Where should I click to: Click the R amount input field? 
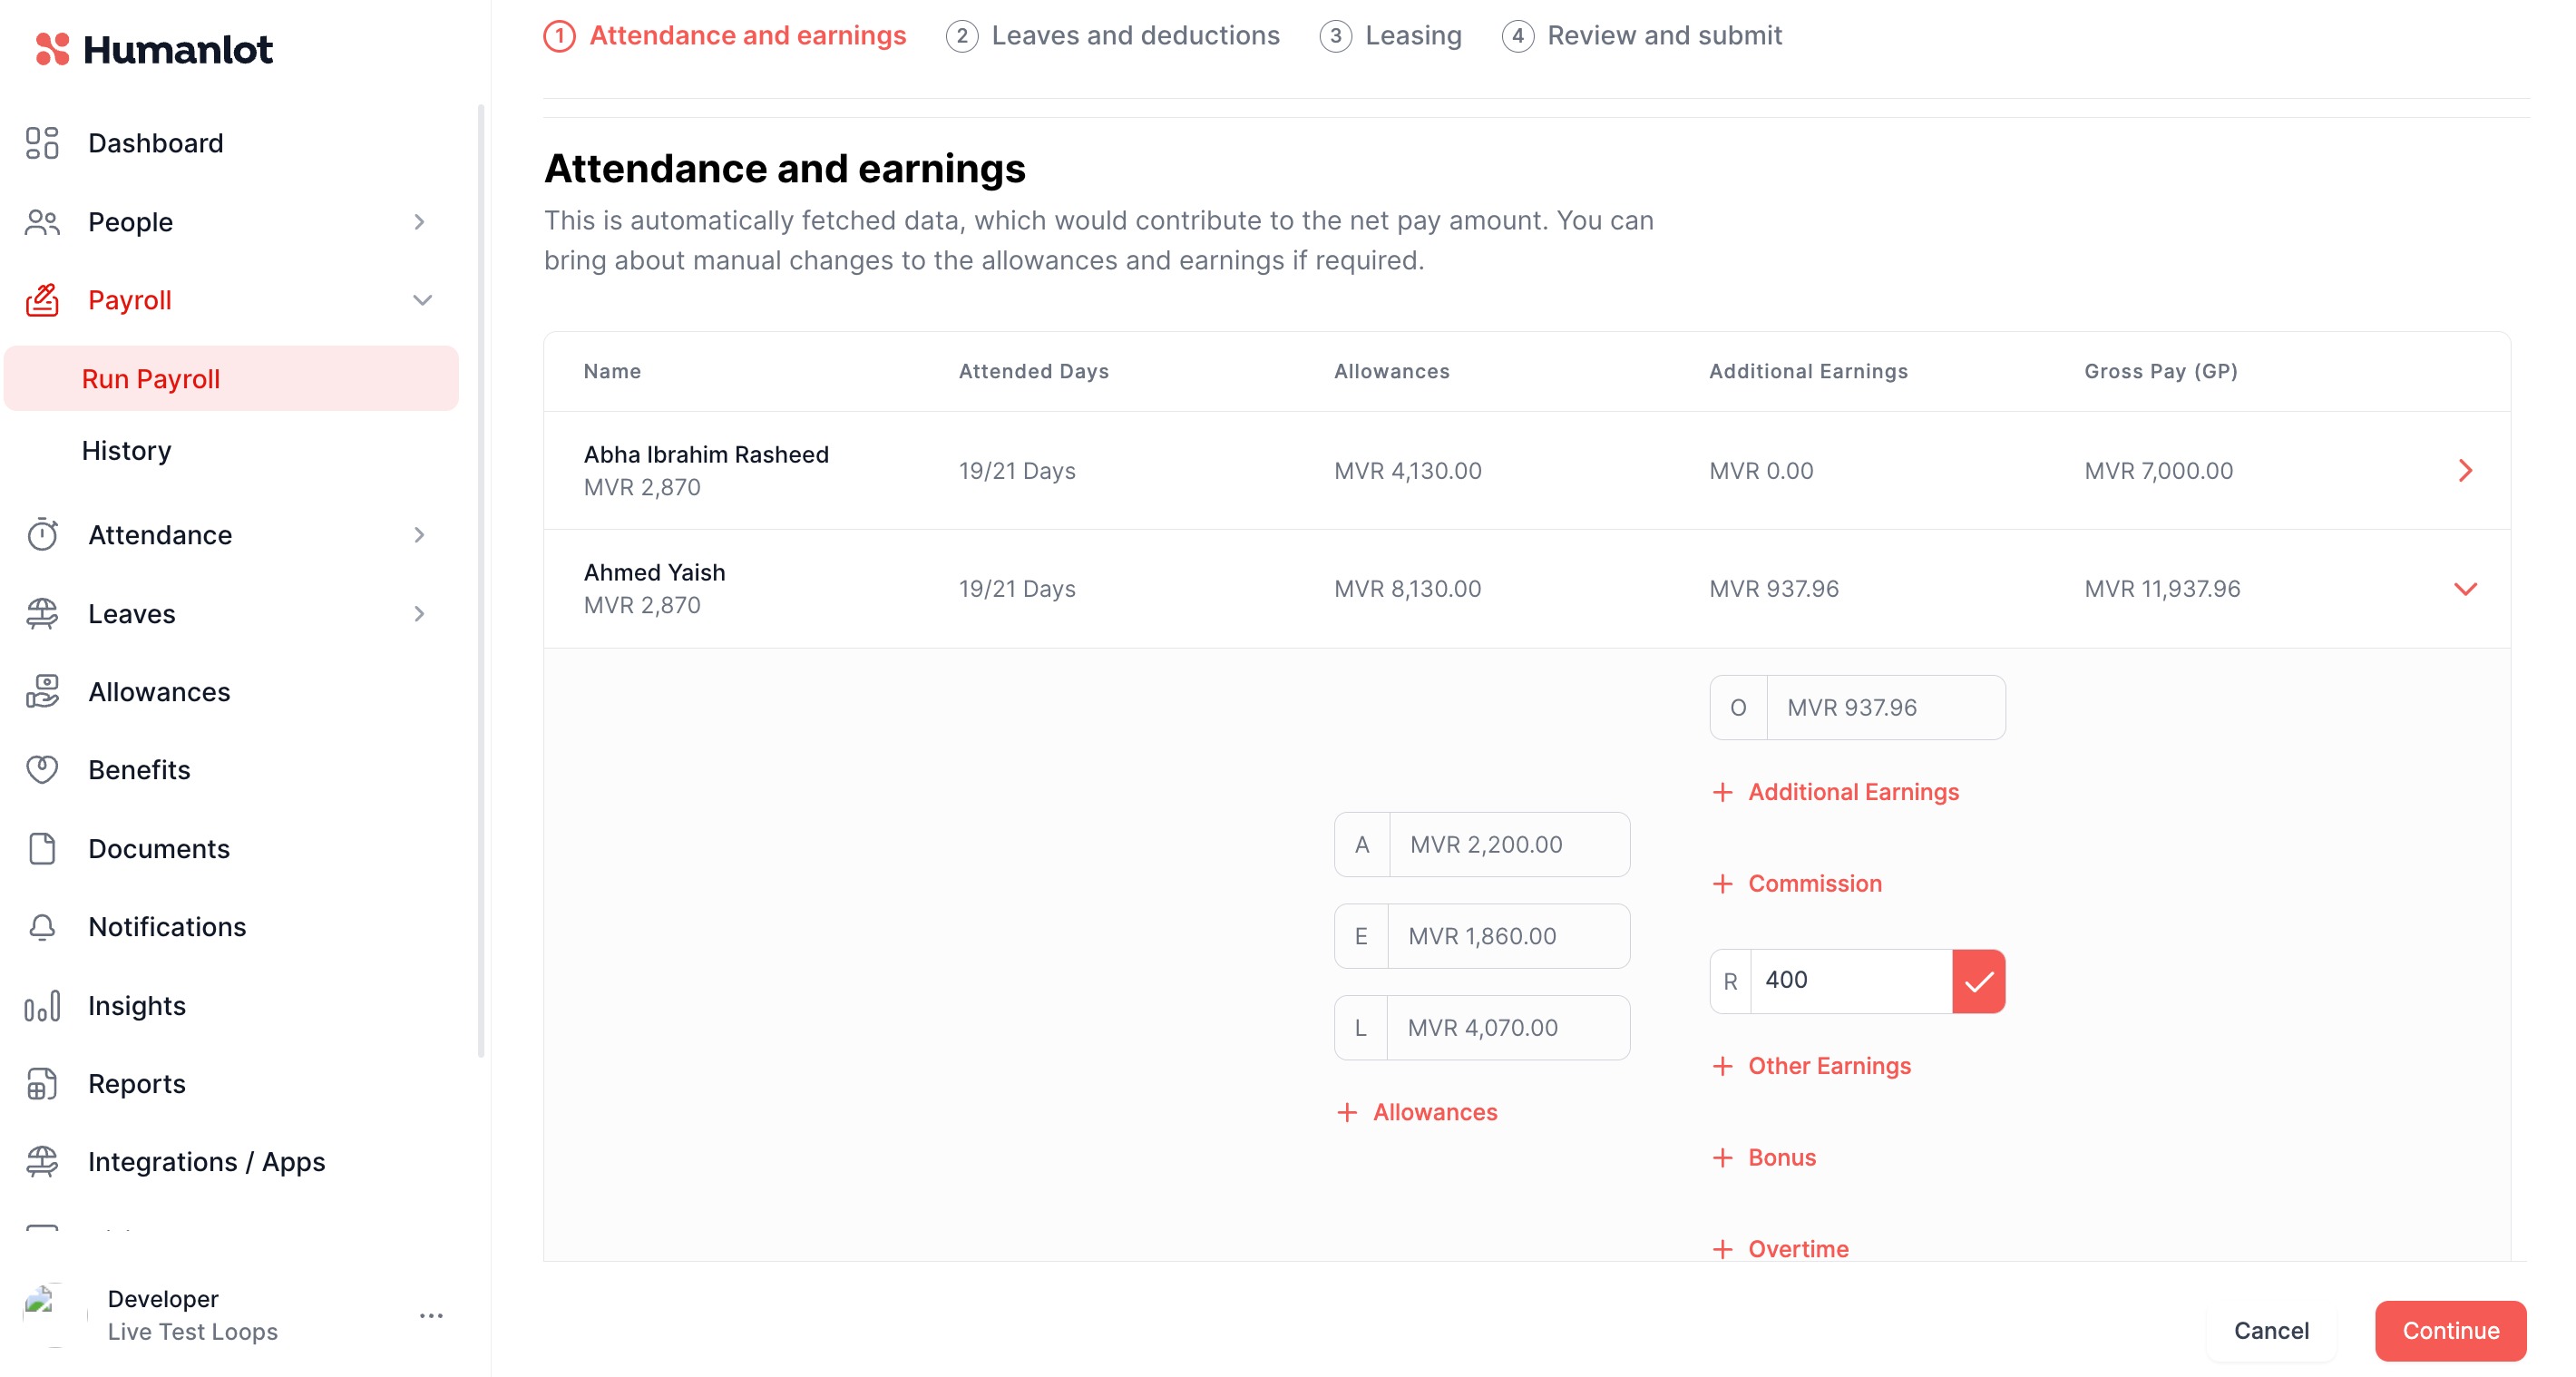1850,980
